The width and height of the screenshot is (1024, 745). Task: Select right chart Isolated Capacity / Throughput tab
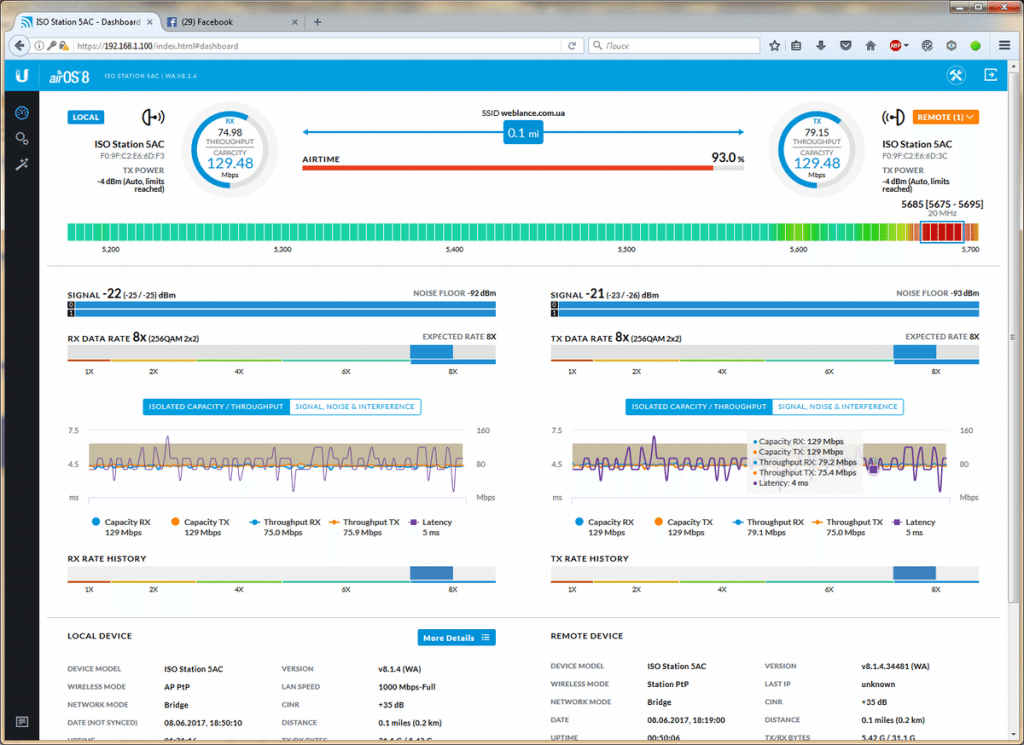(699, 407)
